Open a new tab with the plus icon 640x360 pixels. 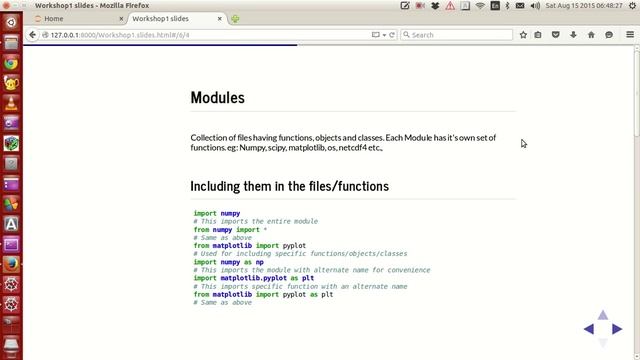235,19
